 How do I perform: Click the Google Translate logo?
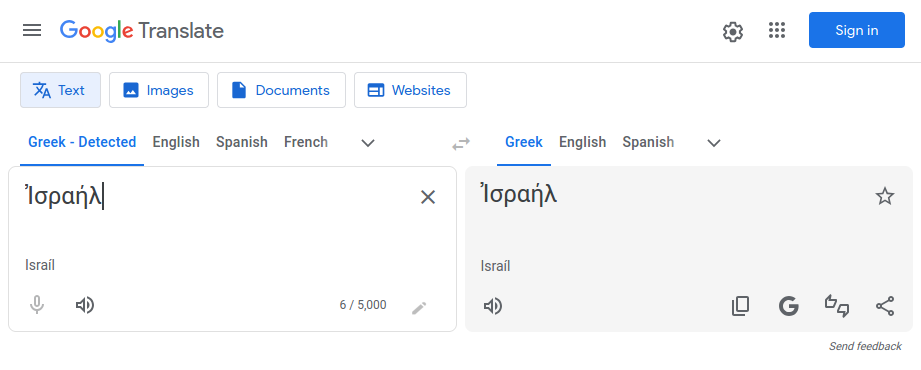142,31
